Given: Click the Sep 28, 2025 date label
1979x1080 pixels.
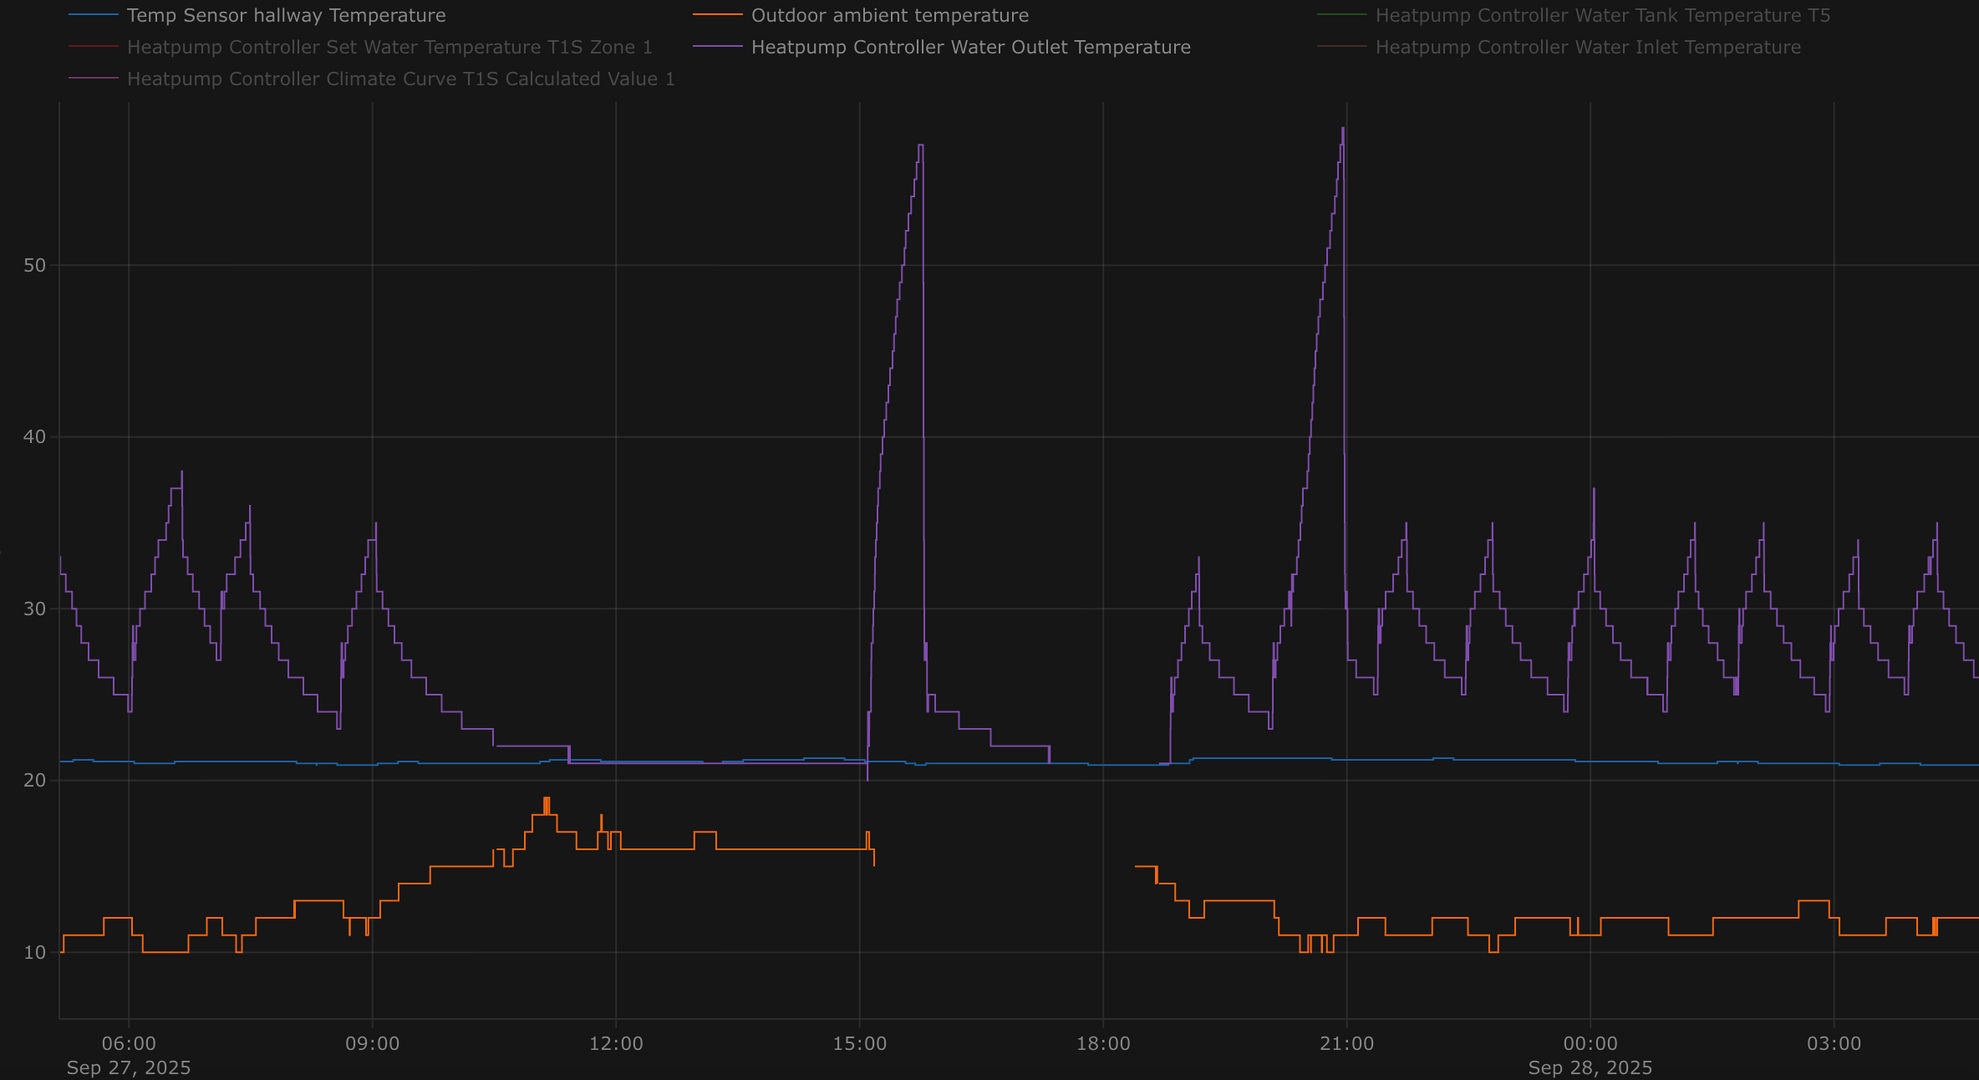Looking at the screenshot, I should [x=1590, y=1068].
